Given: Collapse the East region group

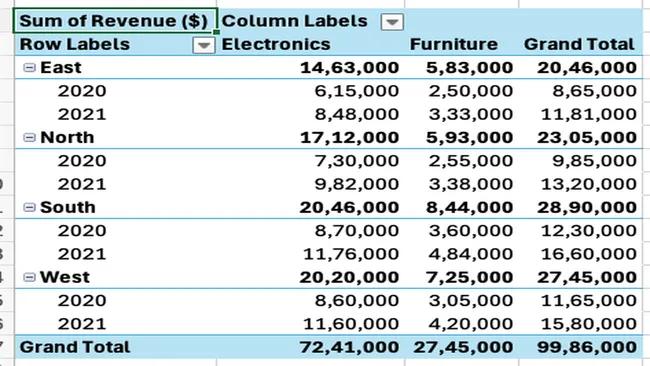Looking at the screenshot, I should (29, 68).
